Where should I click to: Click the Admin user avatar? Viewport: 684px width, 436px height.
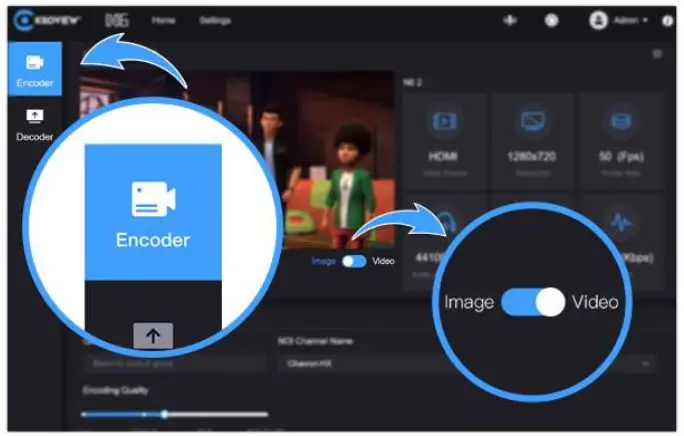pos(598,20)
